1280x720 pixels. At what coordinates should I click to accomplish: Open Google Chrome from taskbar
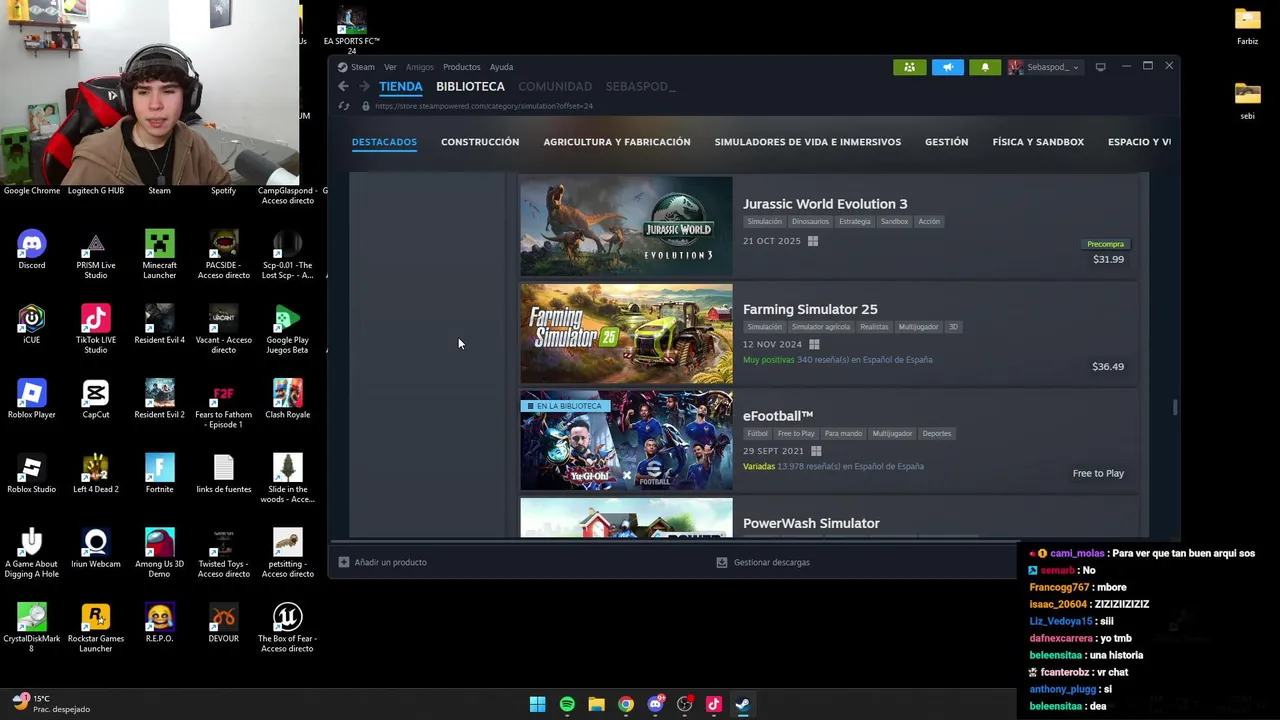626,704
